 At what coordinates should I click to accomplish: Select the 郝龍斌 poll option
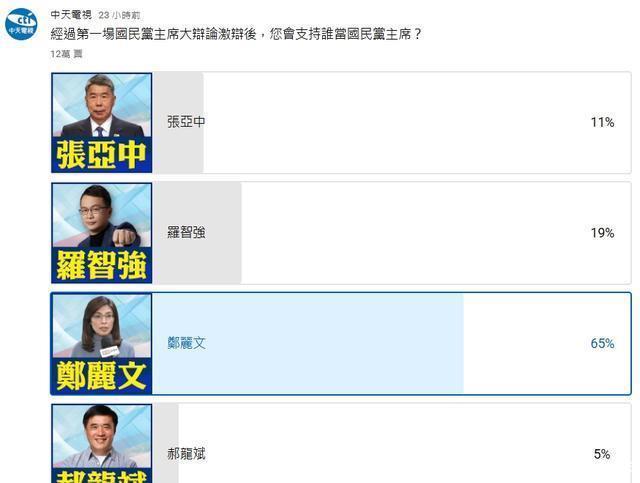(x=341, y=443)
